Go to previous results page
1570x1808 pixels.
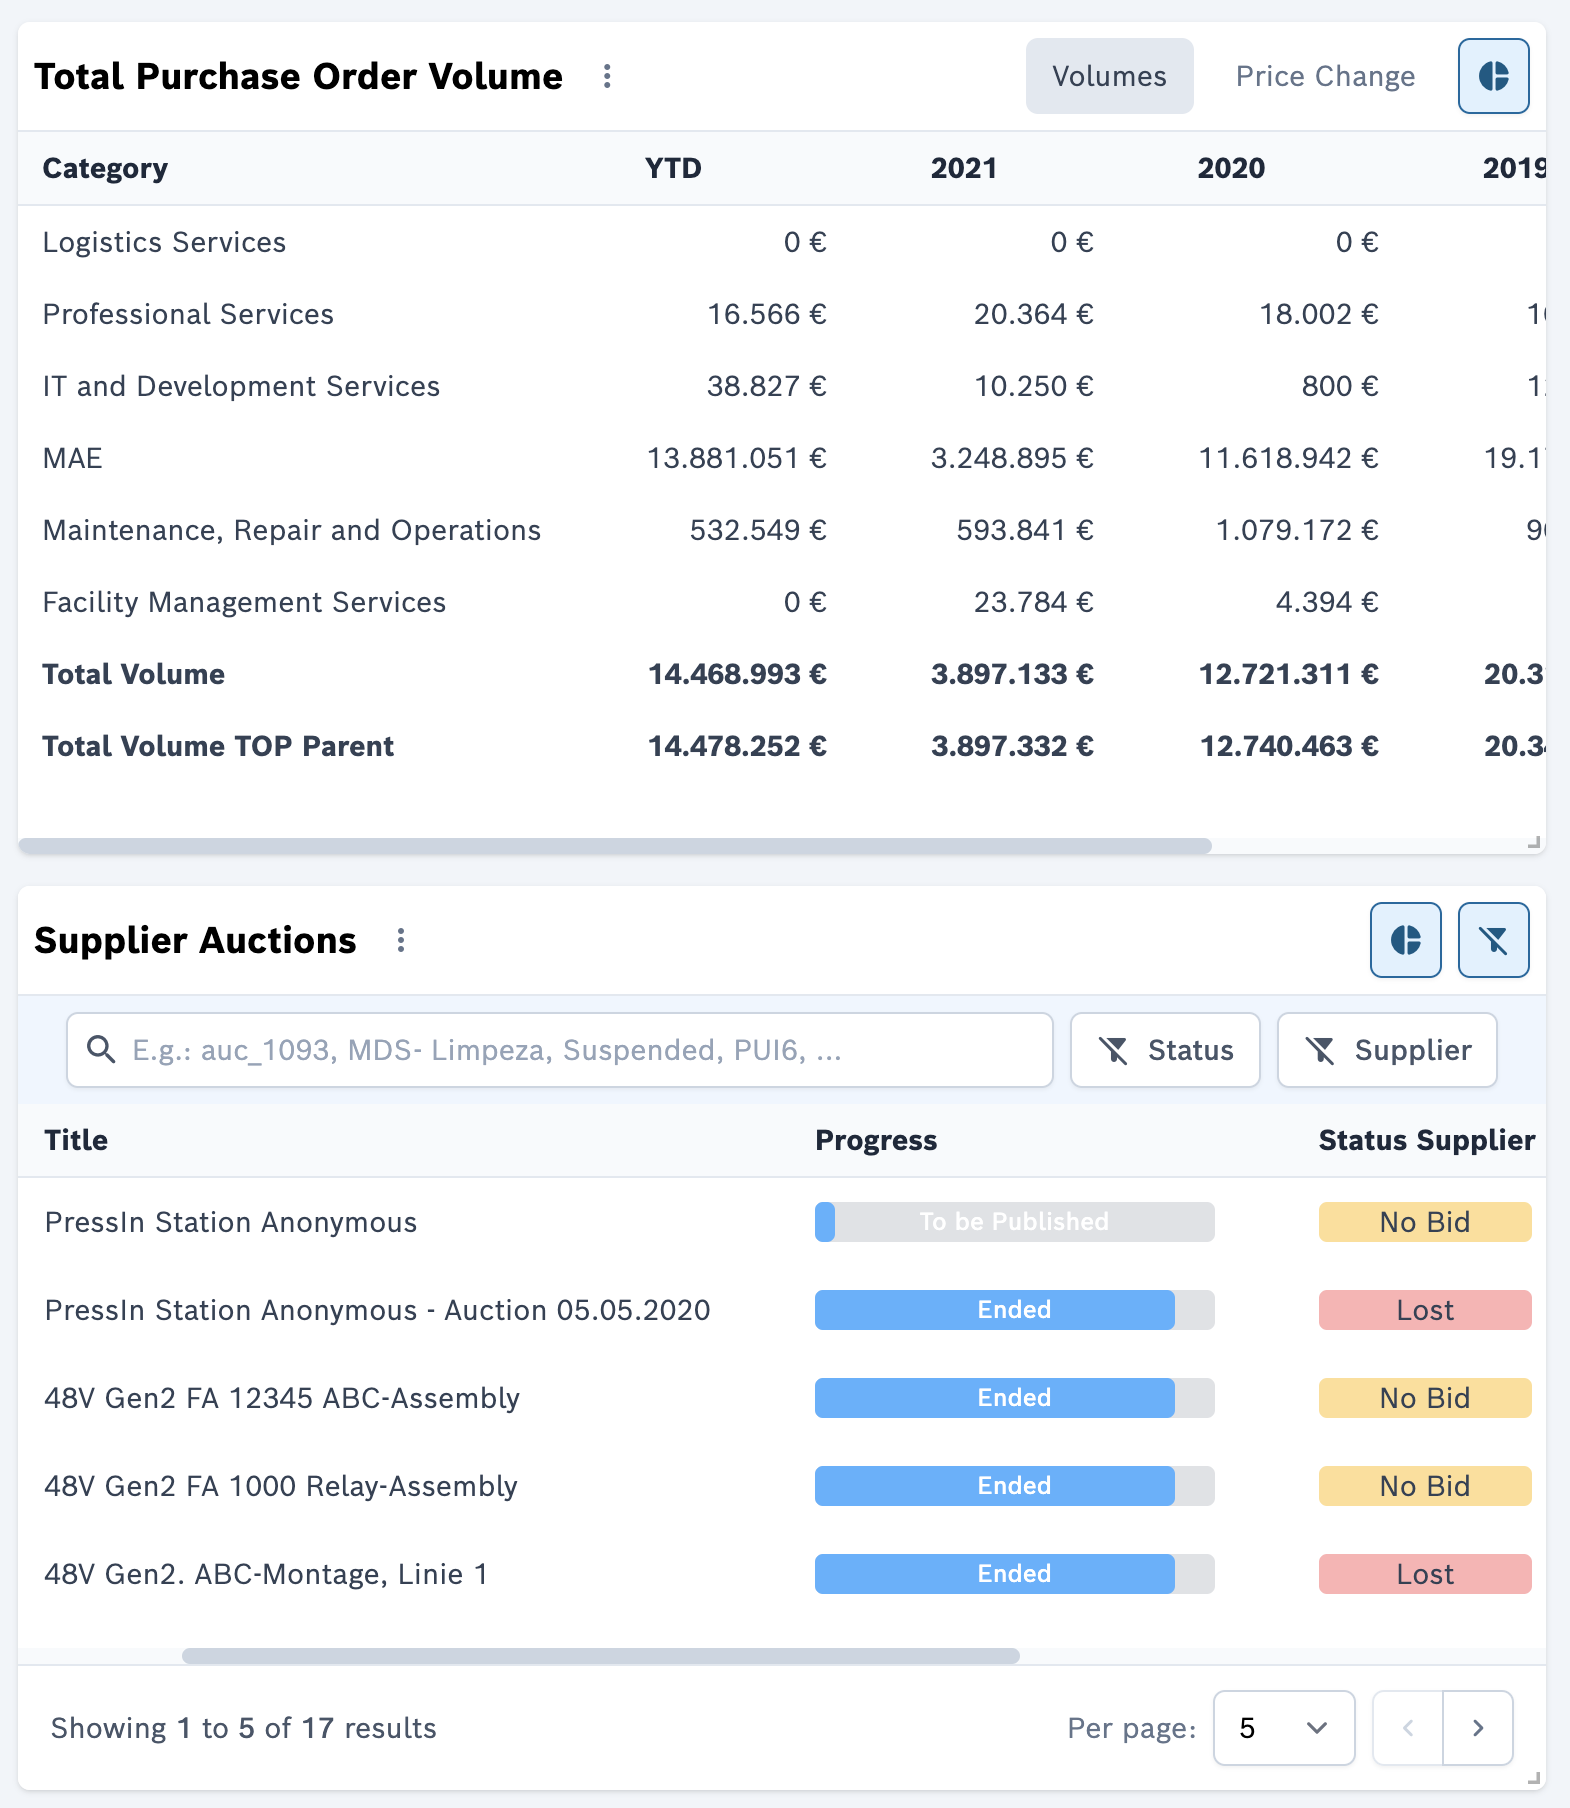click(1408, 1728)
